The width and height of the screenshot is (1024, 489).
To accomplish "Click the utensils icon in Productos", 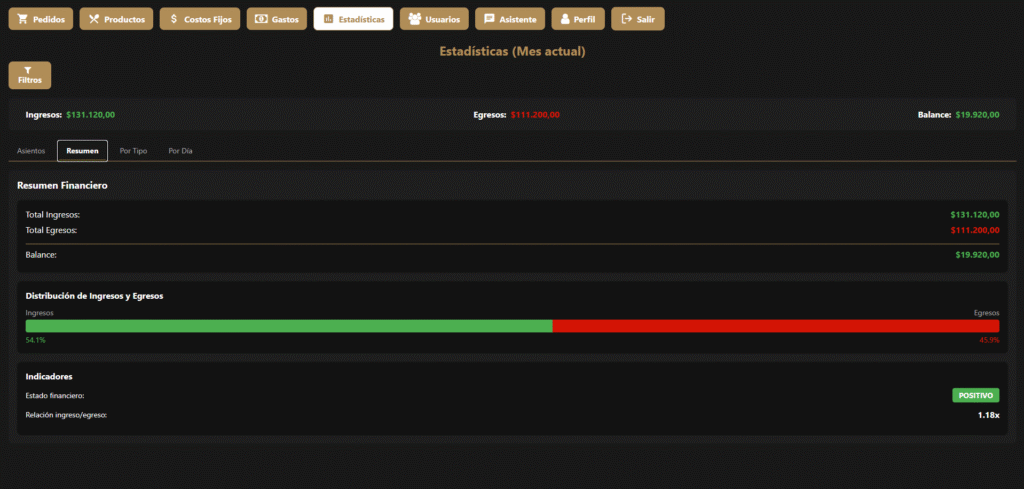I will 94,19.
